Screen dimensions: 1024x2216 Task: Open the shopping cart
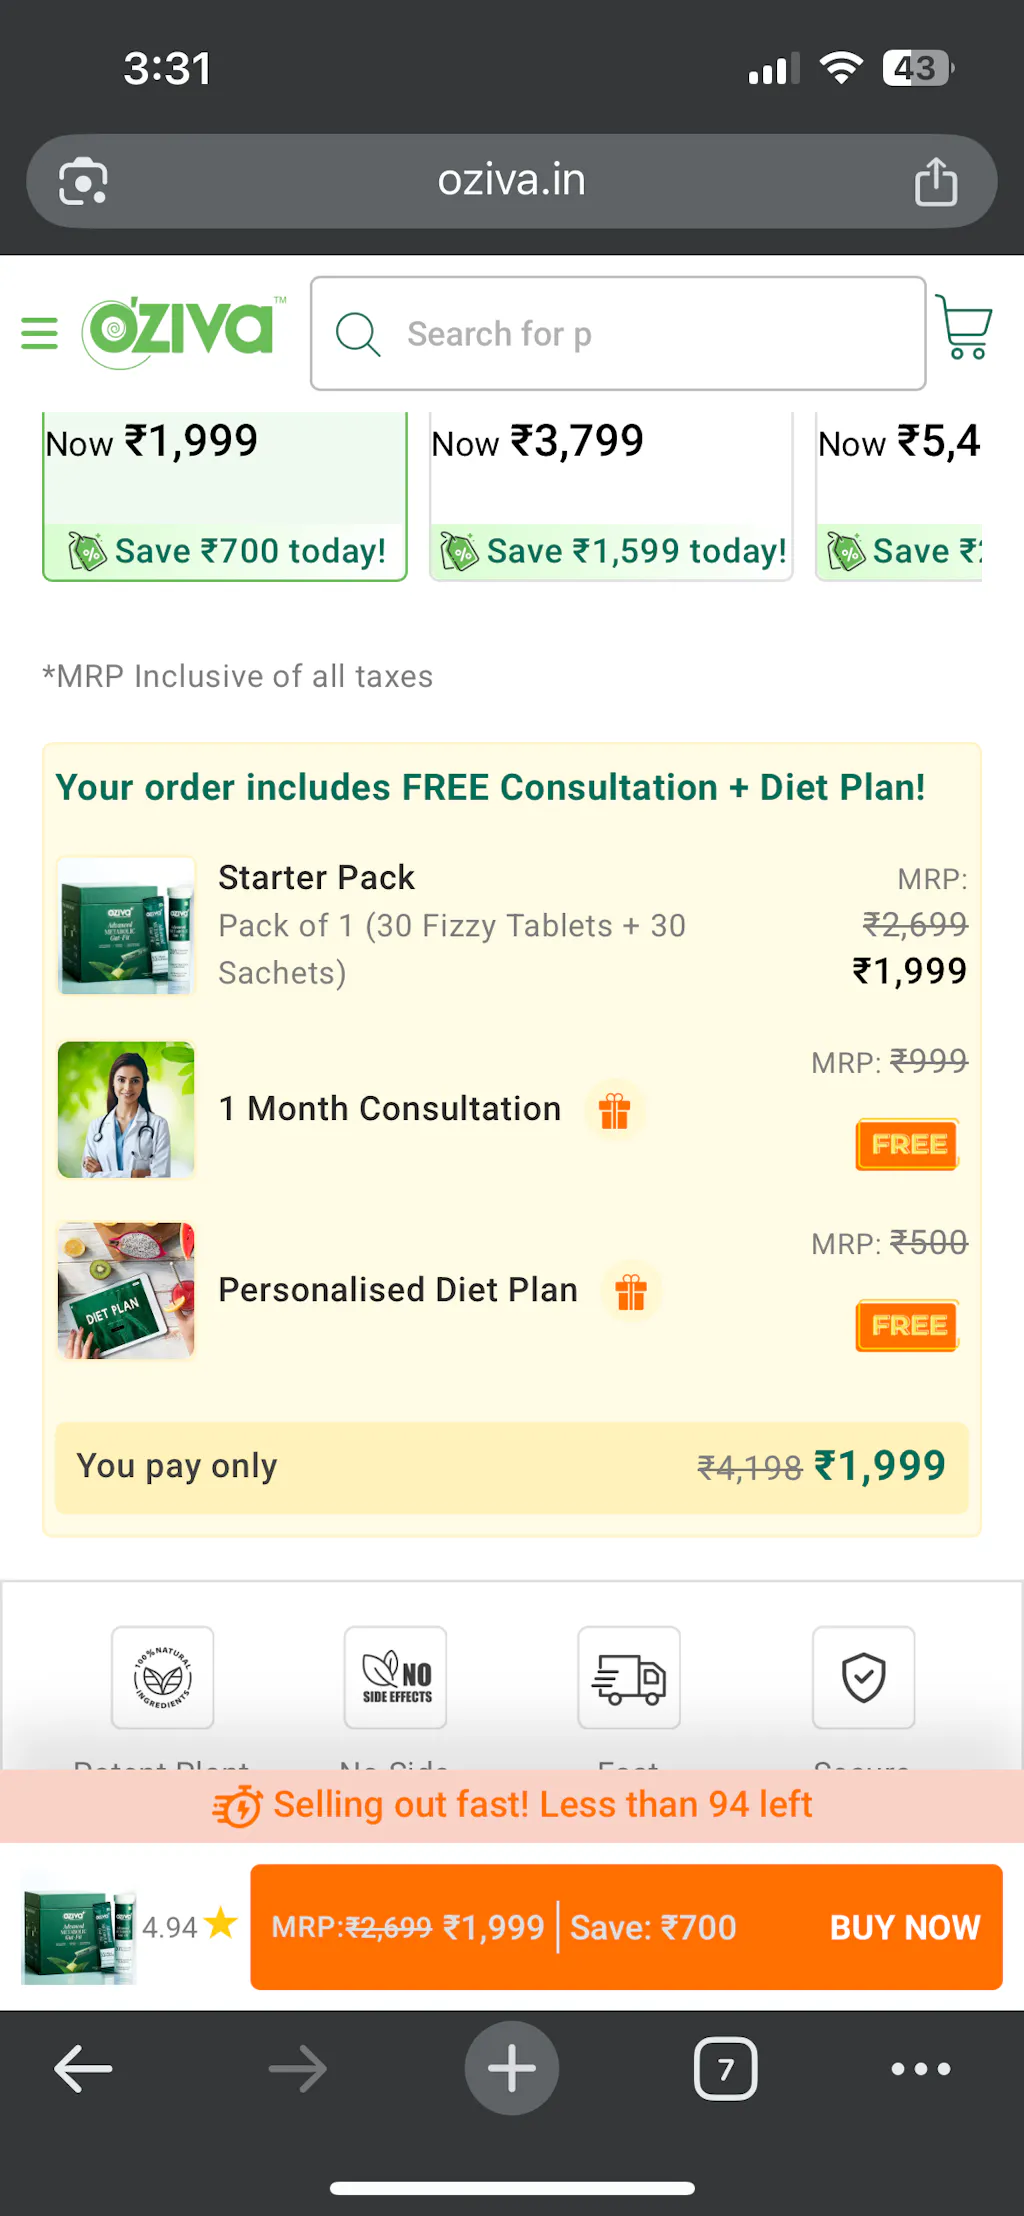point(965,327)
